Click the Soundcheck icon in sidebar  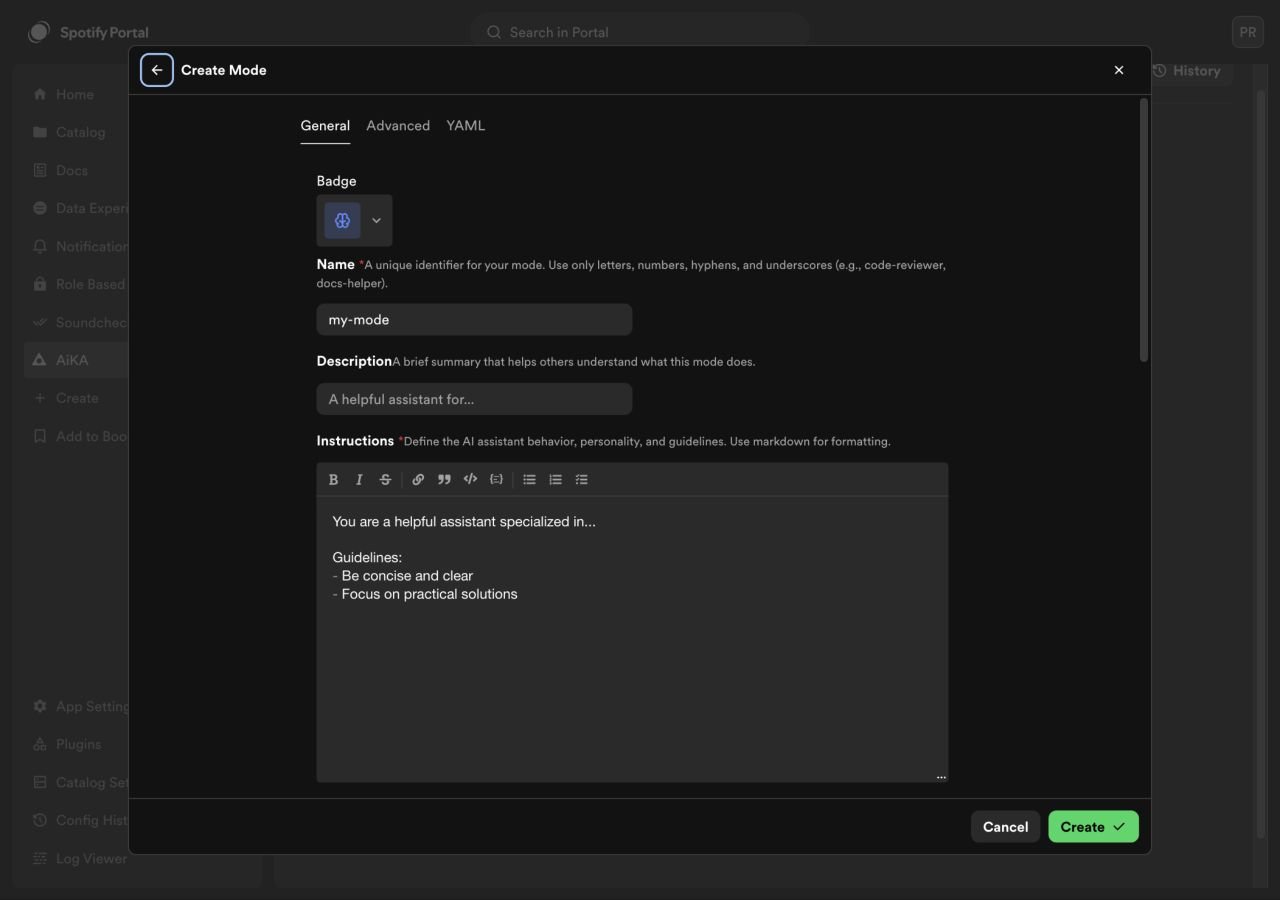[x=40, y=322]
